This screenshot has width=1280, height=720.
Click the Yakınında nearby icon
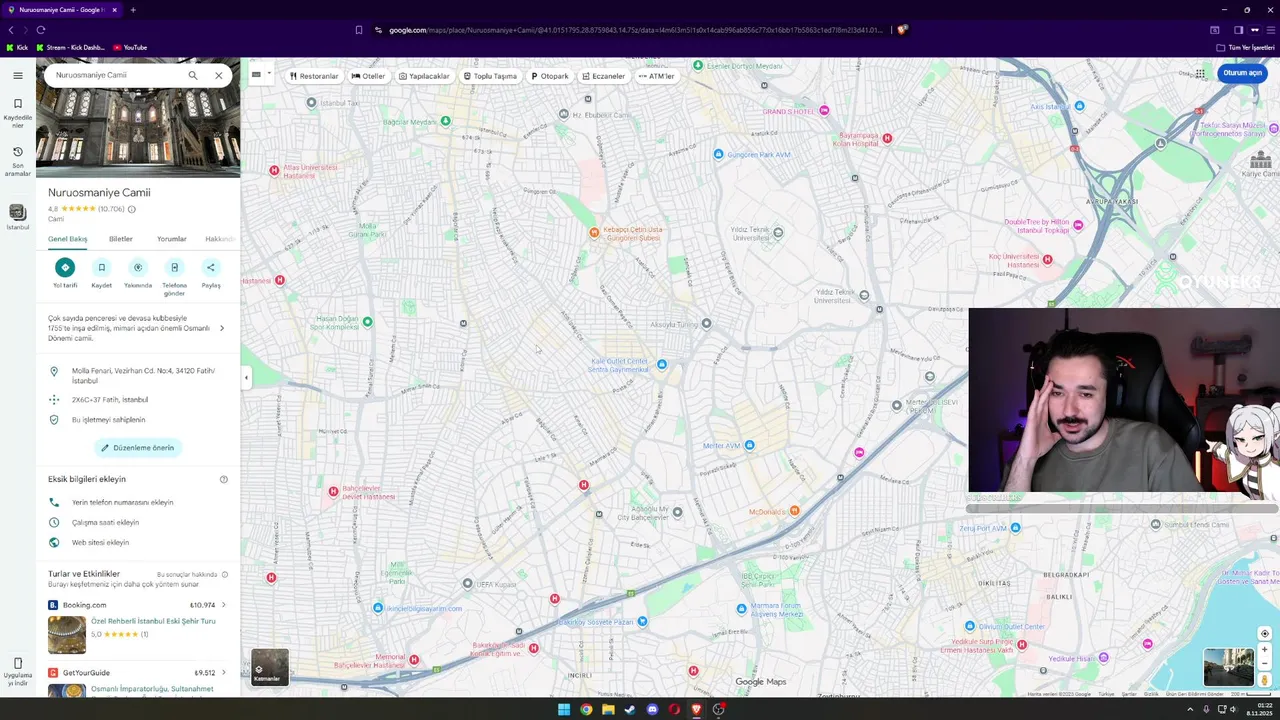click(x=138, y=267)
